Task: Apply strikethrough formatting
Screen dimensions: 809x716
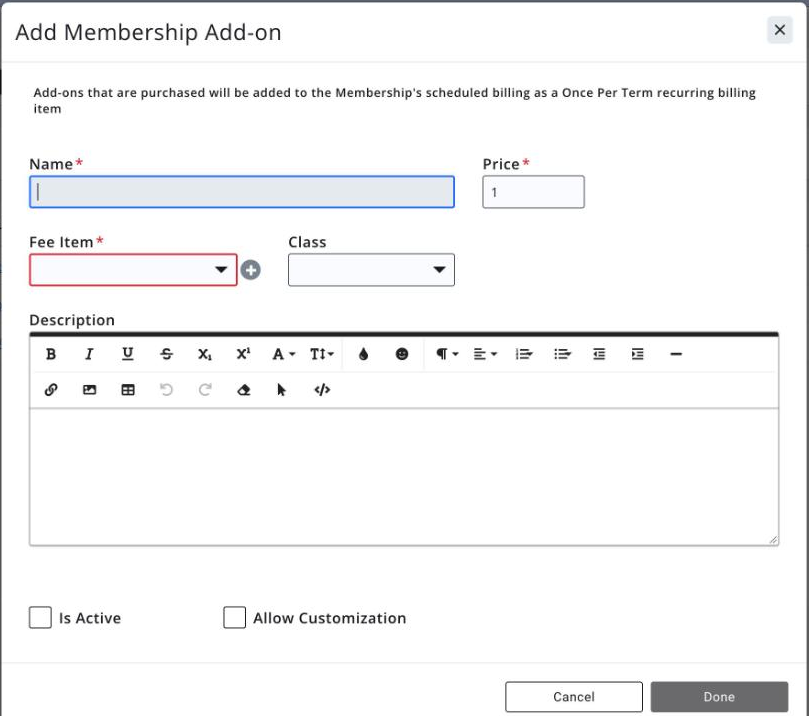Action: coord(166,354)
